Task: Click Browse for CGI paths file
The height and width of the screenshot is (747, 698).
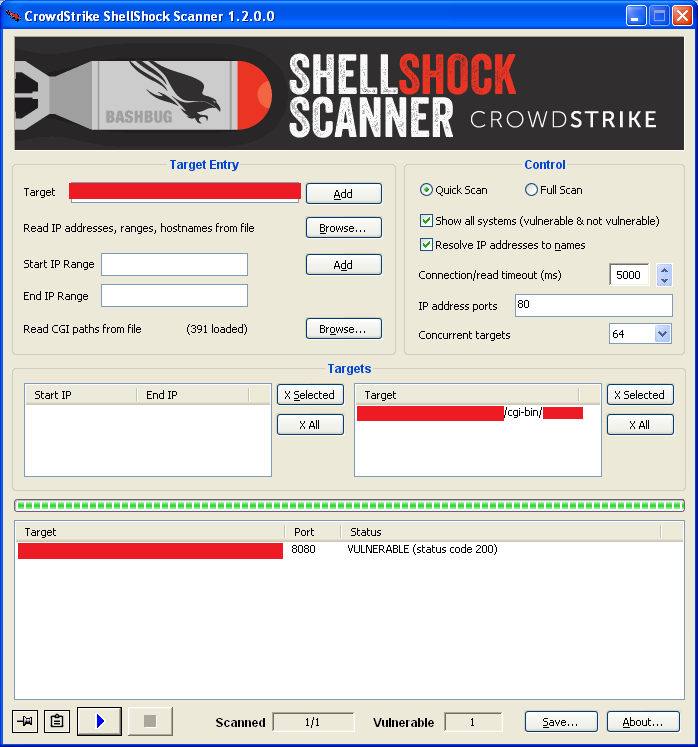Action: (x=344, y=329)
